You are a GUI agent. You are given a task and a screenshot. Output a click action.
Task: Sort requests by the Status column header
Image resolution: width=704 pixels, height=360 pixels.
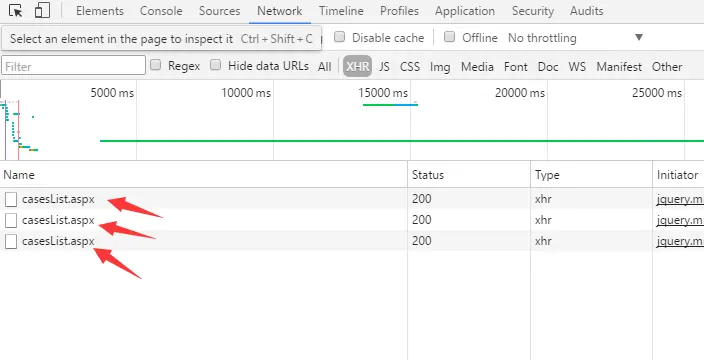(469, 175)
